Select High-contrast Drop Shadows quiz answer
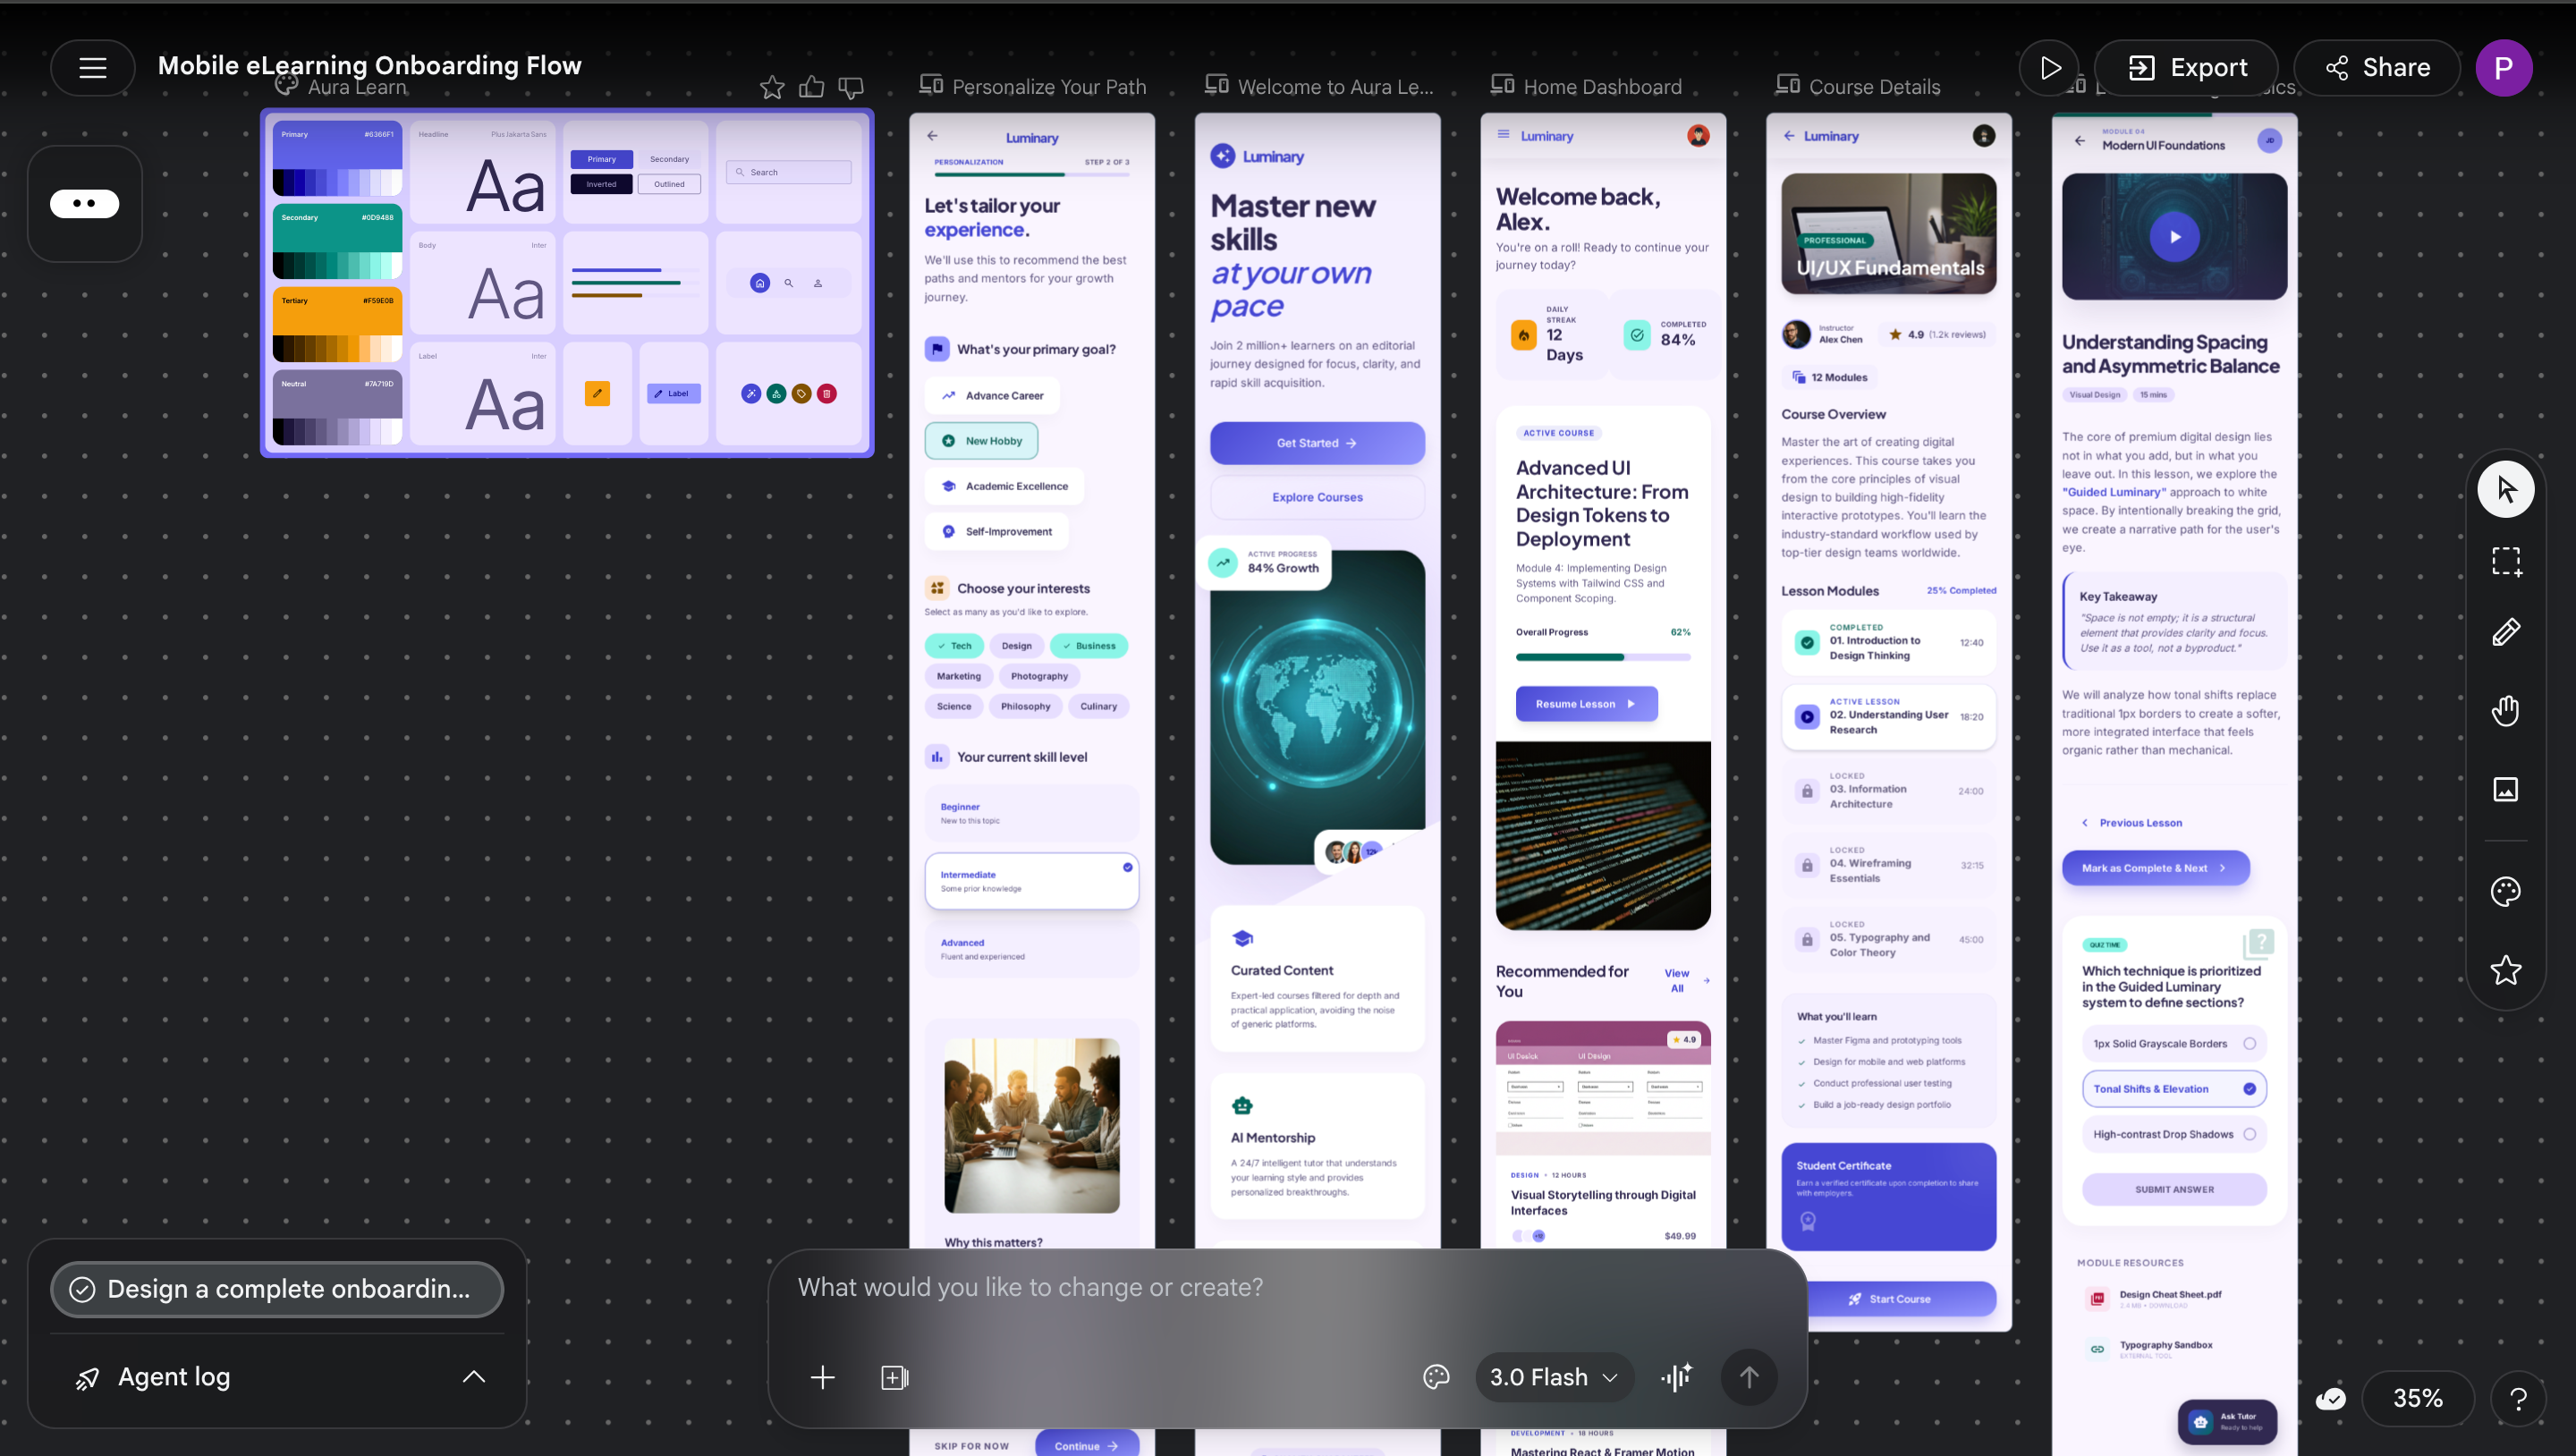The width and height of the screenshot is (2576, 1456). (x=2174, y=1135)
